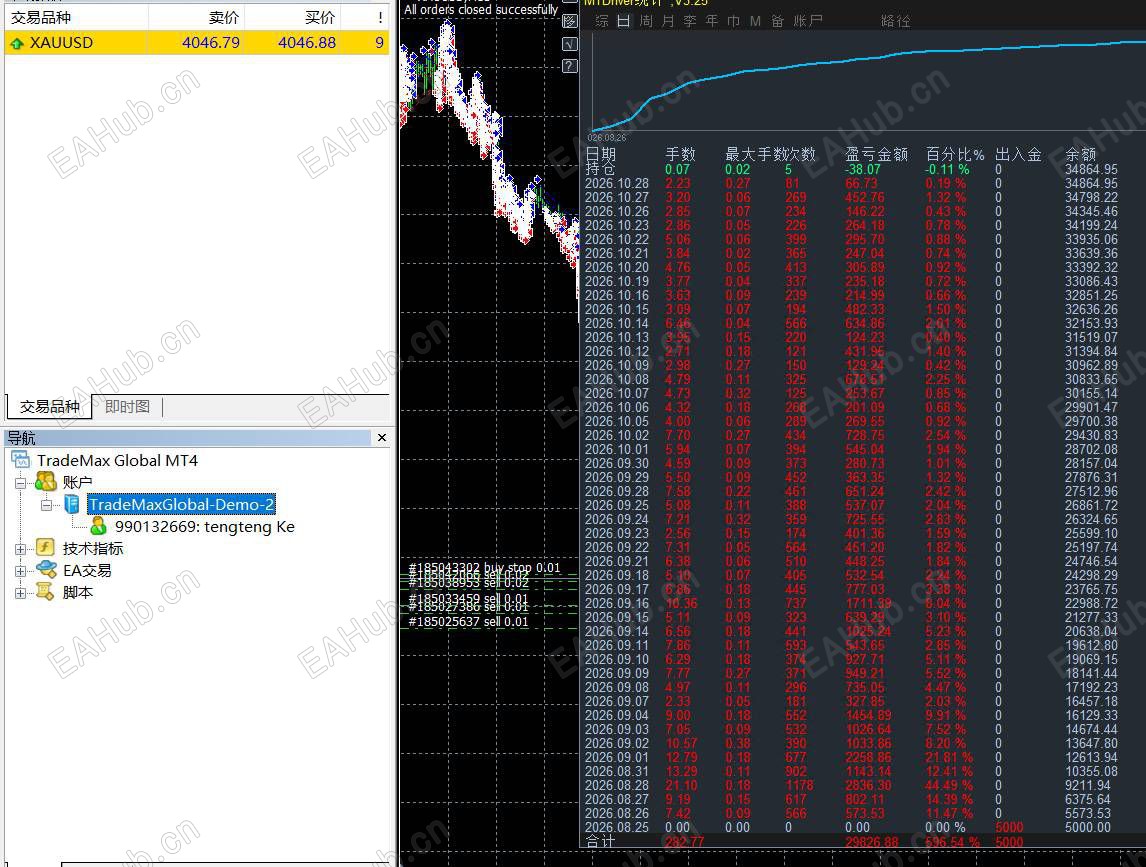
Task: Click the 技术指标 indicators folder icon
Action: (x=45, y=548)
